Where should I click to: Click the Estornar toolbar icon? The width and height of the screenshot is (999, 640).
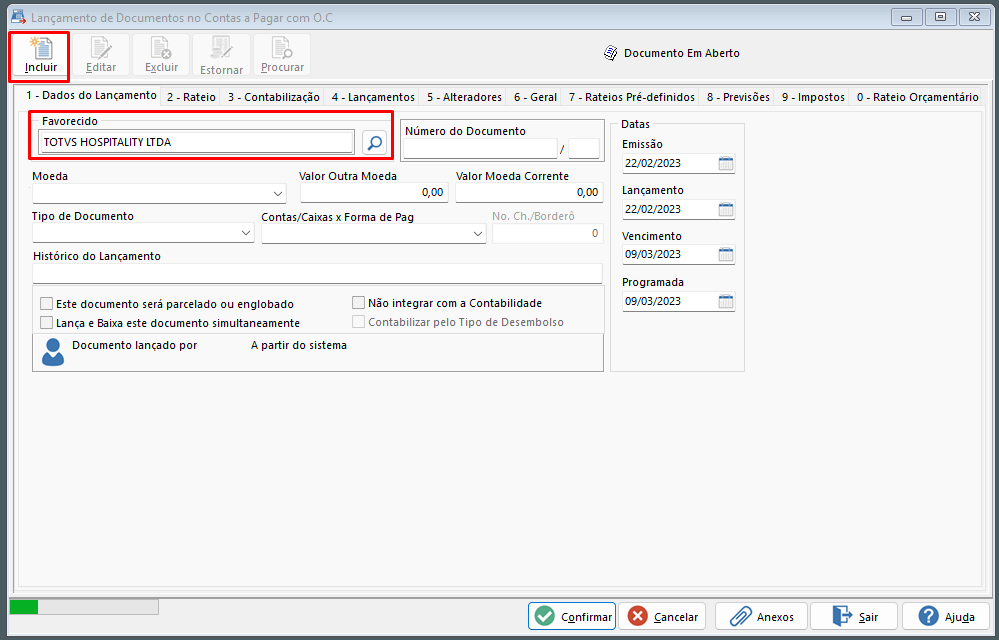click(x=221, y=56)
